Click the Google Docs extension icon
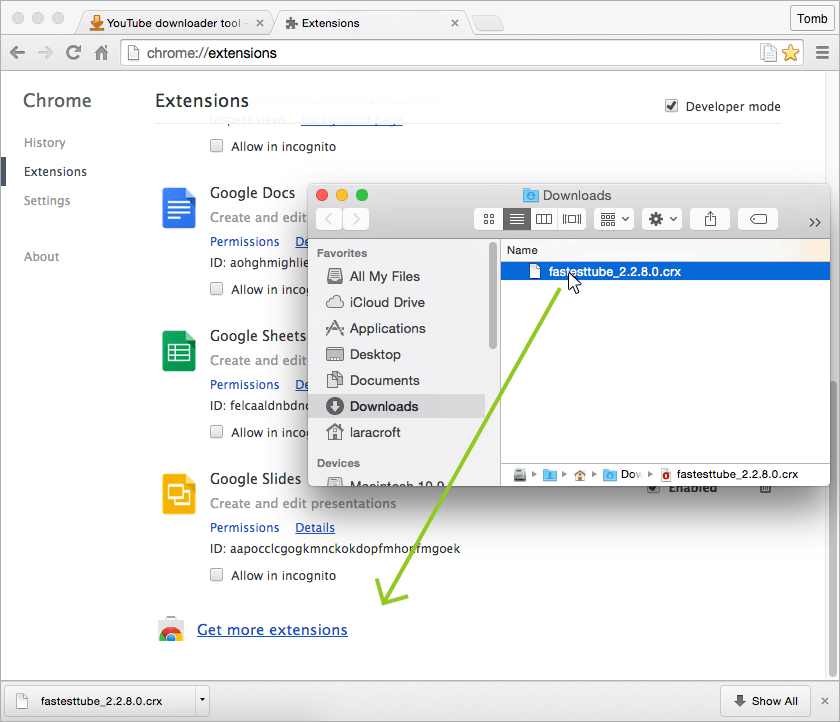Screen dimensions: 840x722 (x=179, y=208)
